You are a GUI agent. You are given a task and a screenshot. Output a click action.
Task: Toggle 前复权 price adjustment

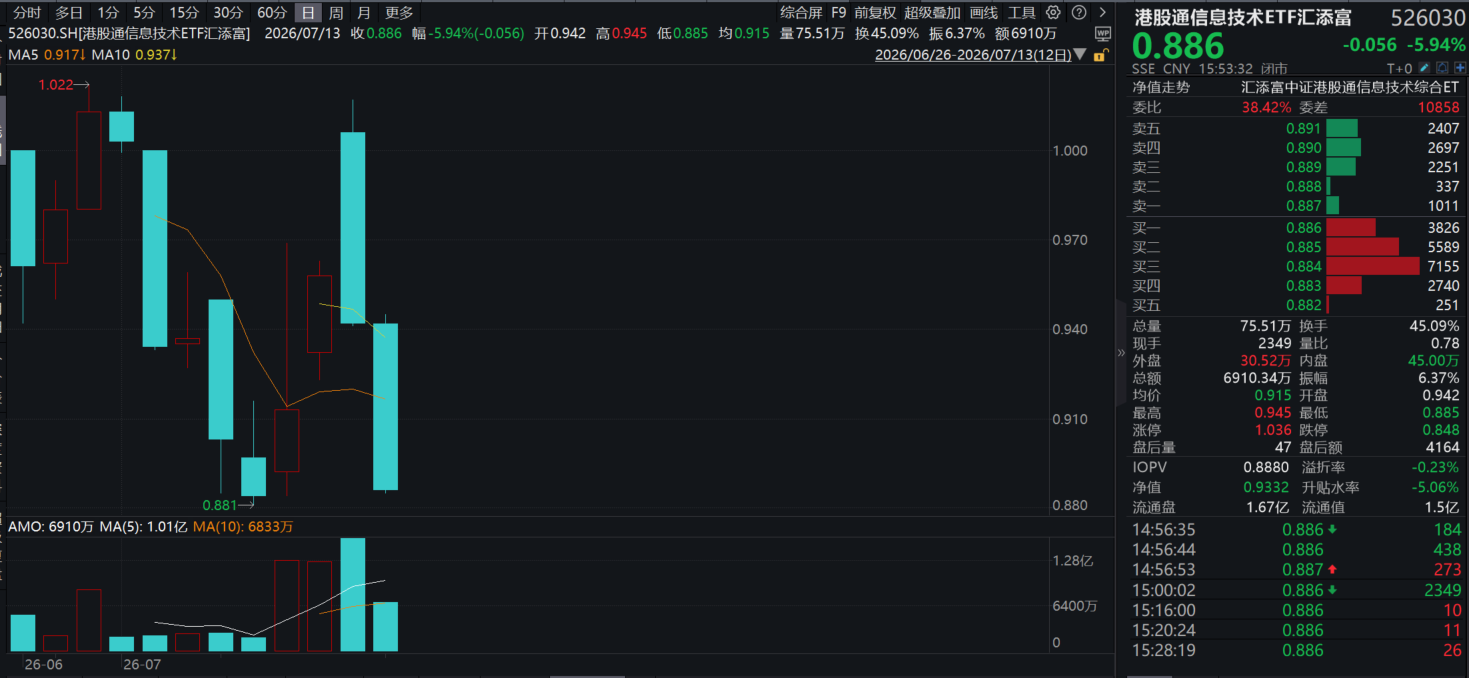point(875,13)
